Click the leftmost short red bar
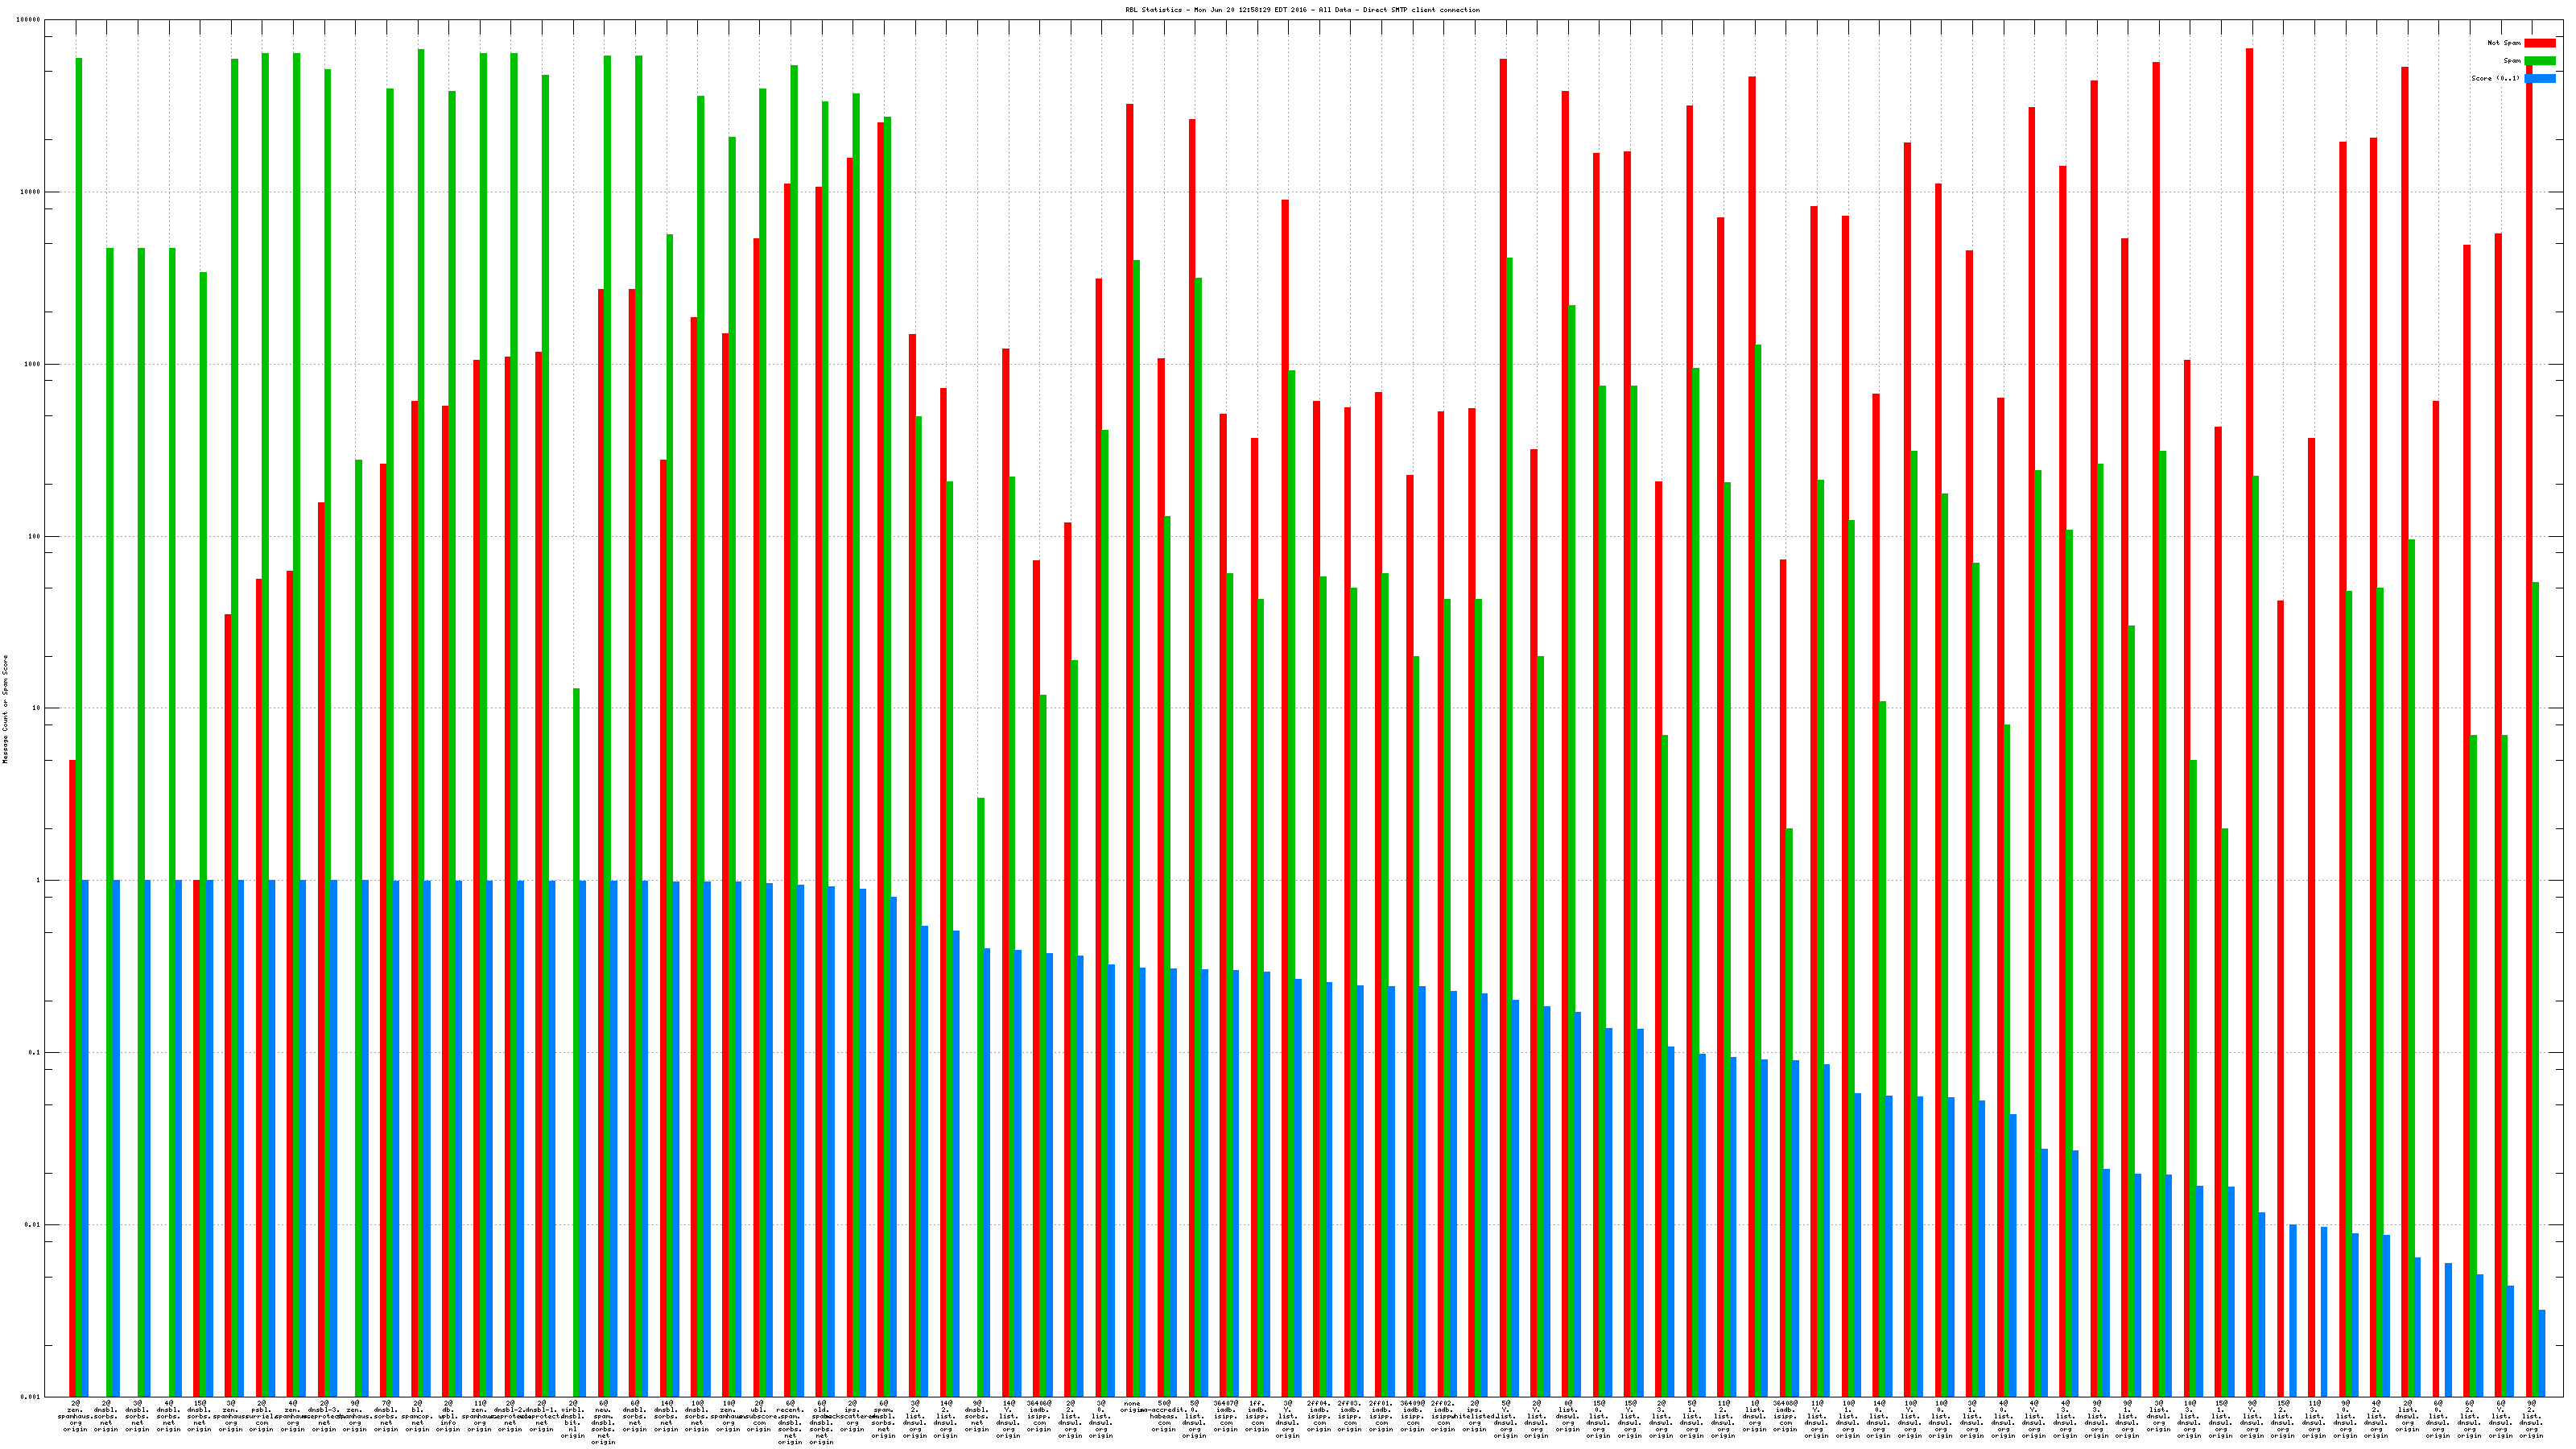The image size is (2576, 1449). [72, 1078]
